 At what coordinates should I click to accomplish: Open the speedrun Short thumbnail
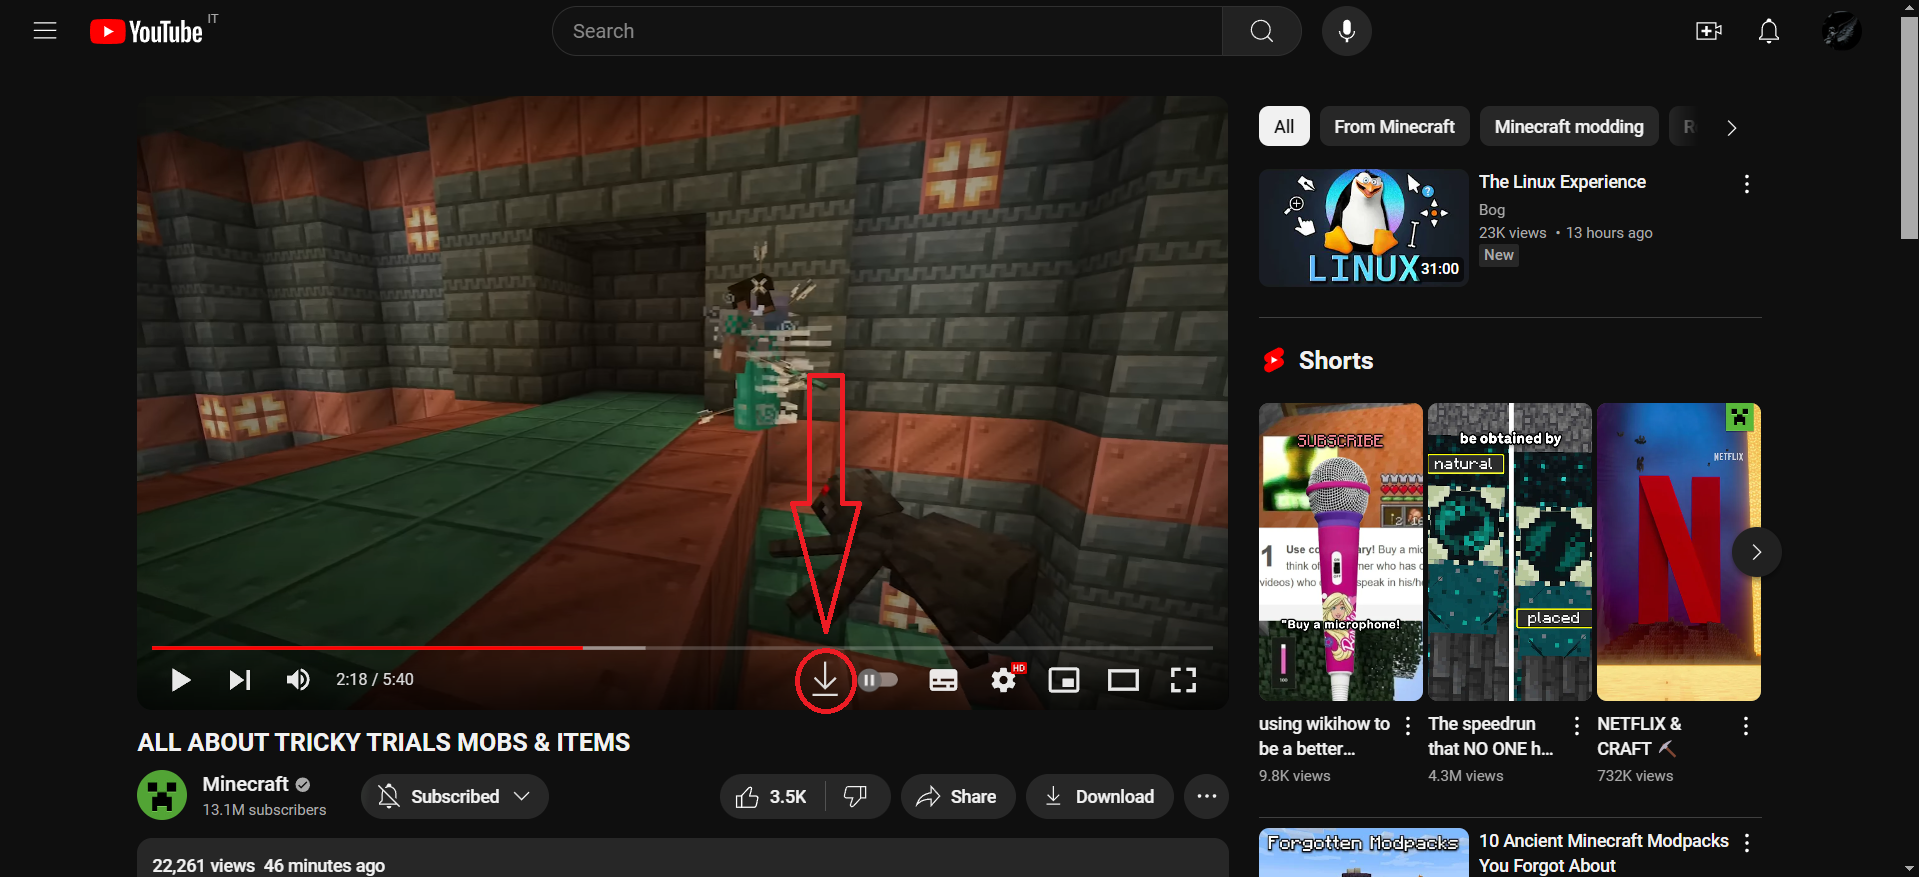(1509, 552)
